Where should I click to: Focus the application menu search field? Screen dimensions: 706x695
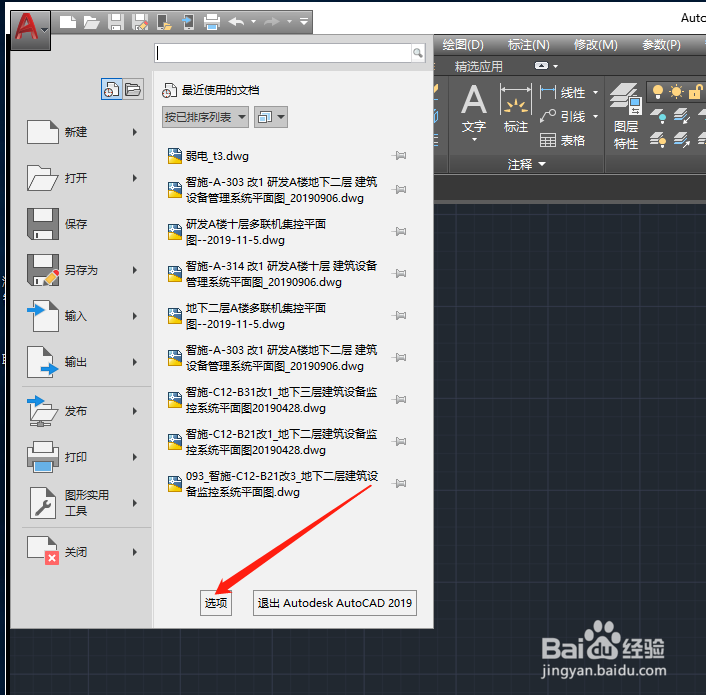[x=283, y=53]
